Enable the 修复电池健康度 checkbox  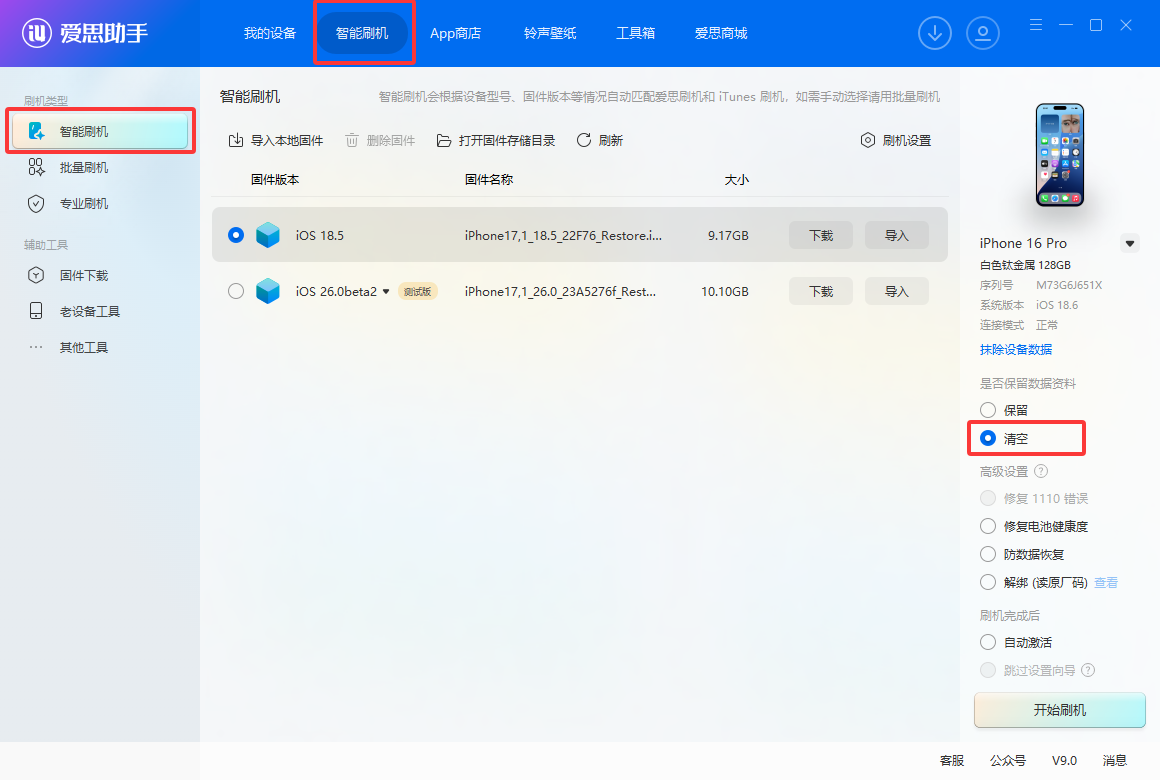pyautogui.click(x=988, y=526)
